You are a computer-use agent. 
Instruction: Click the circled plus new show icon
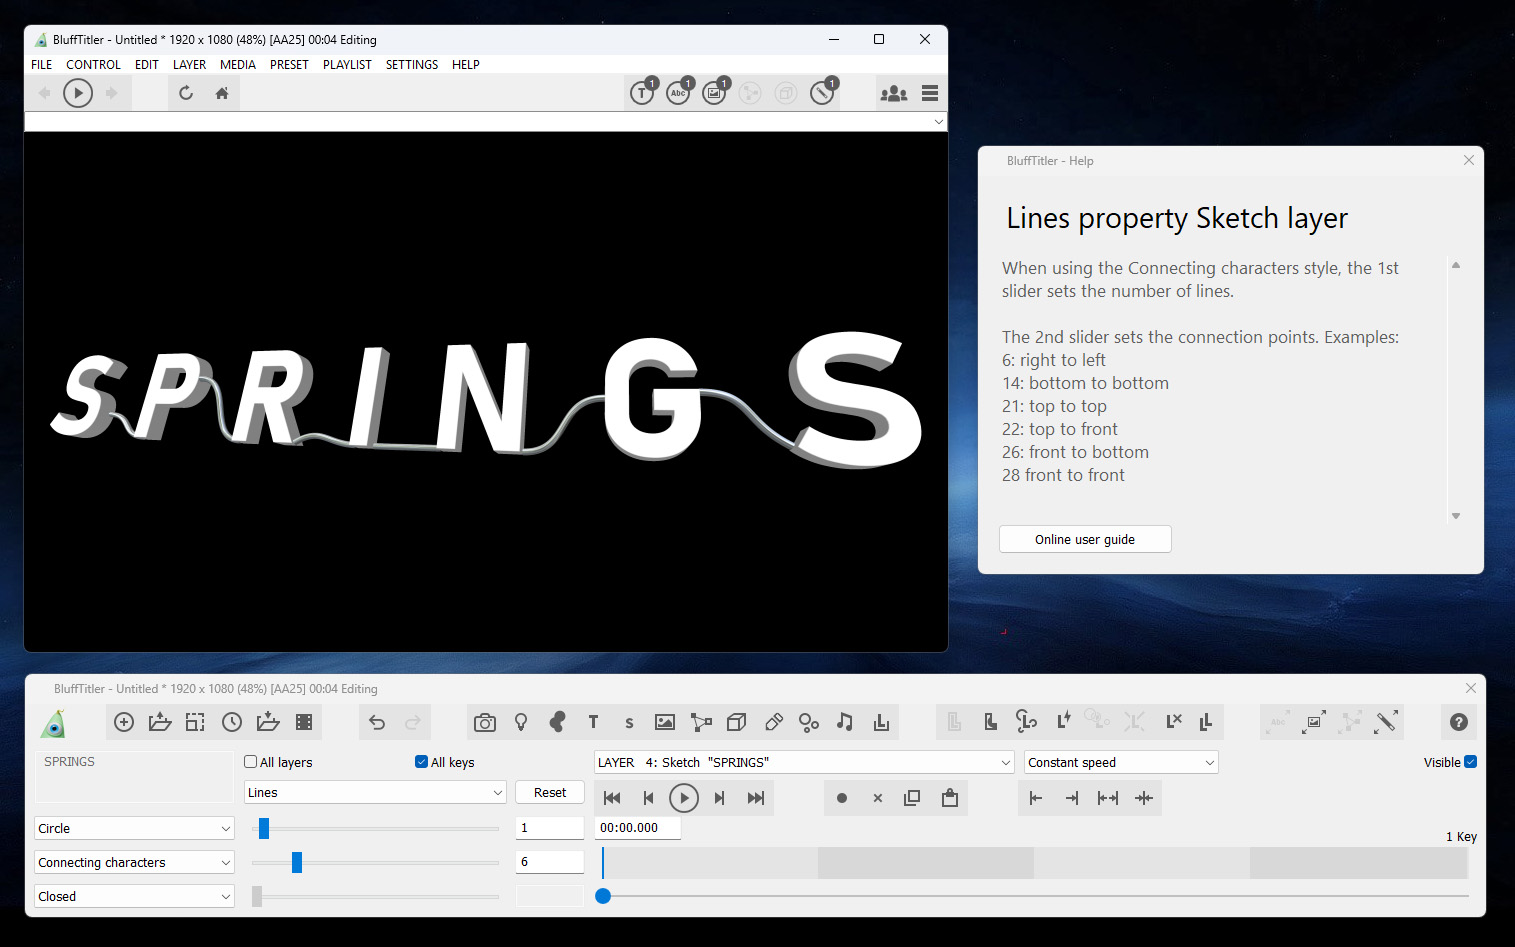(124, 722)
